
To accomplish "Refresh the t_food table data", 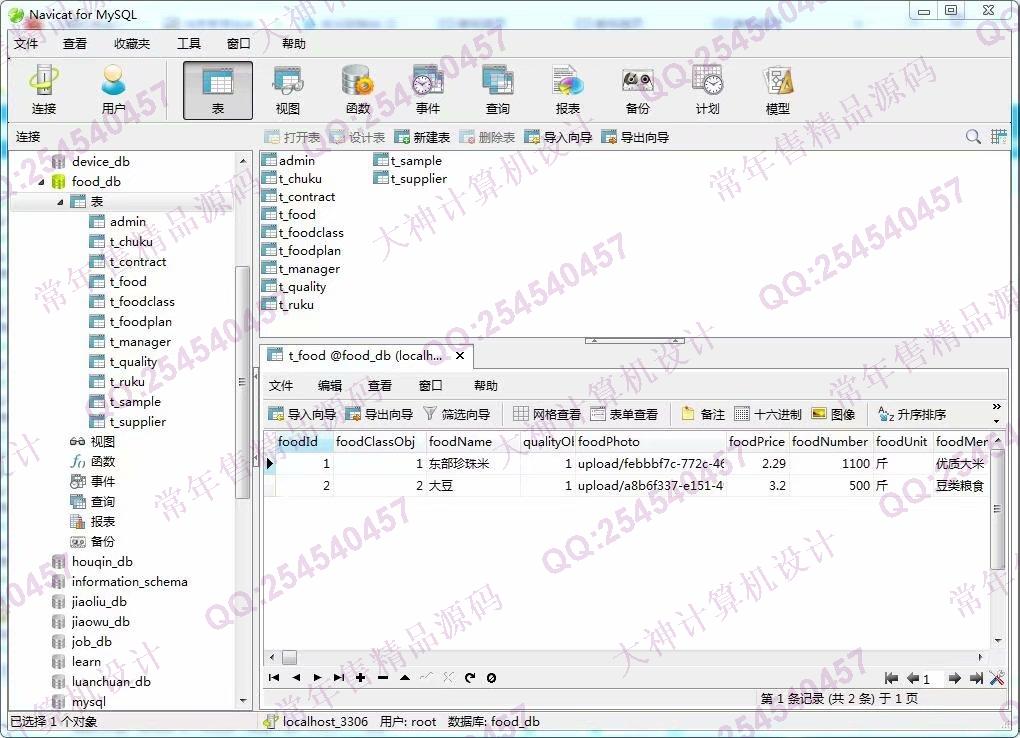I will click(x=470, y=677).
